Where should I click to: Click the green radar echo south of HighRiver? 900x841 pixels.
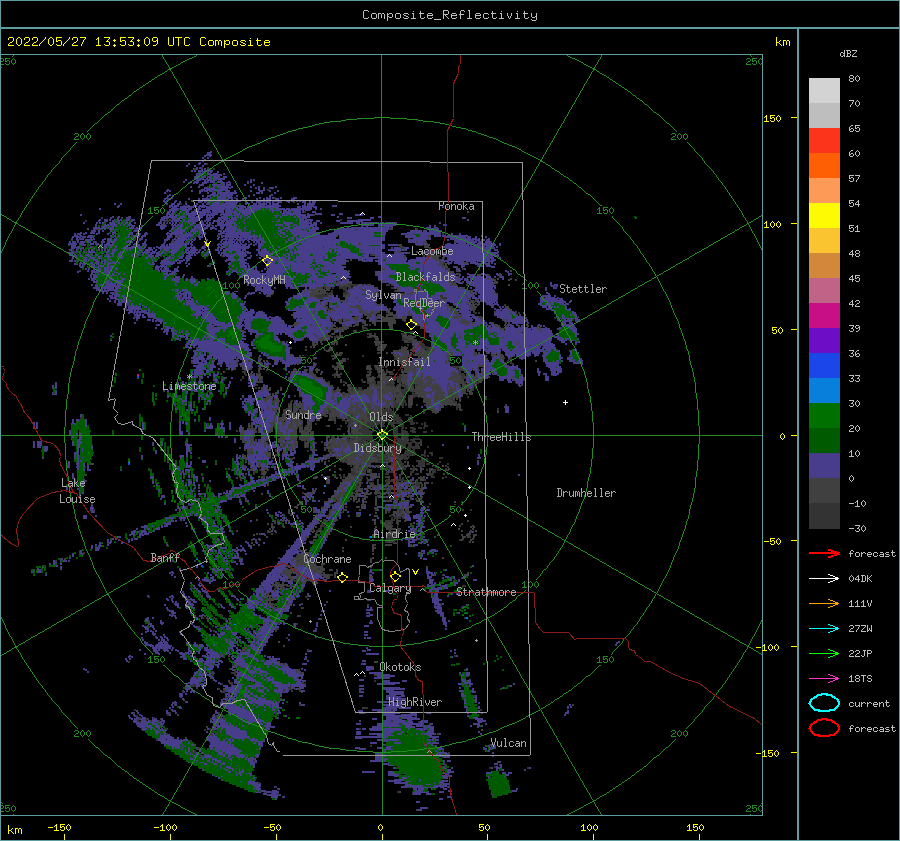[x=414, y=759]
